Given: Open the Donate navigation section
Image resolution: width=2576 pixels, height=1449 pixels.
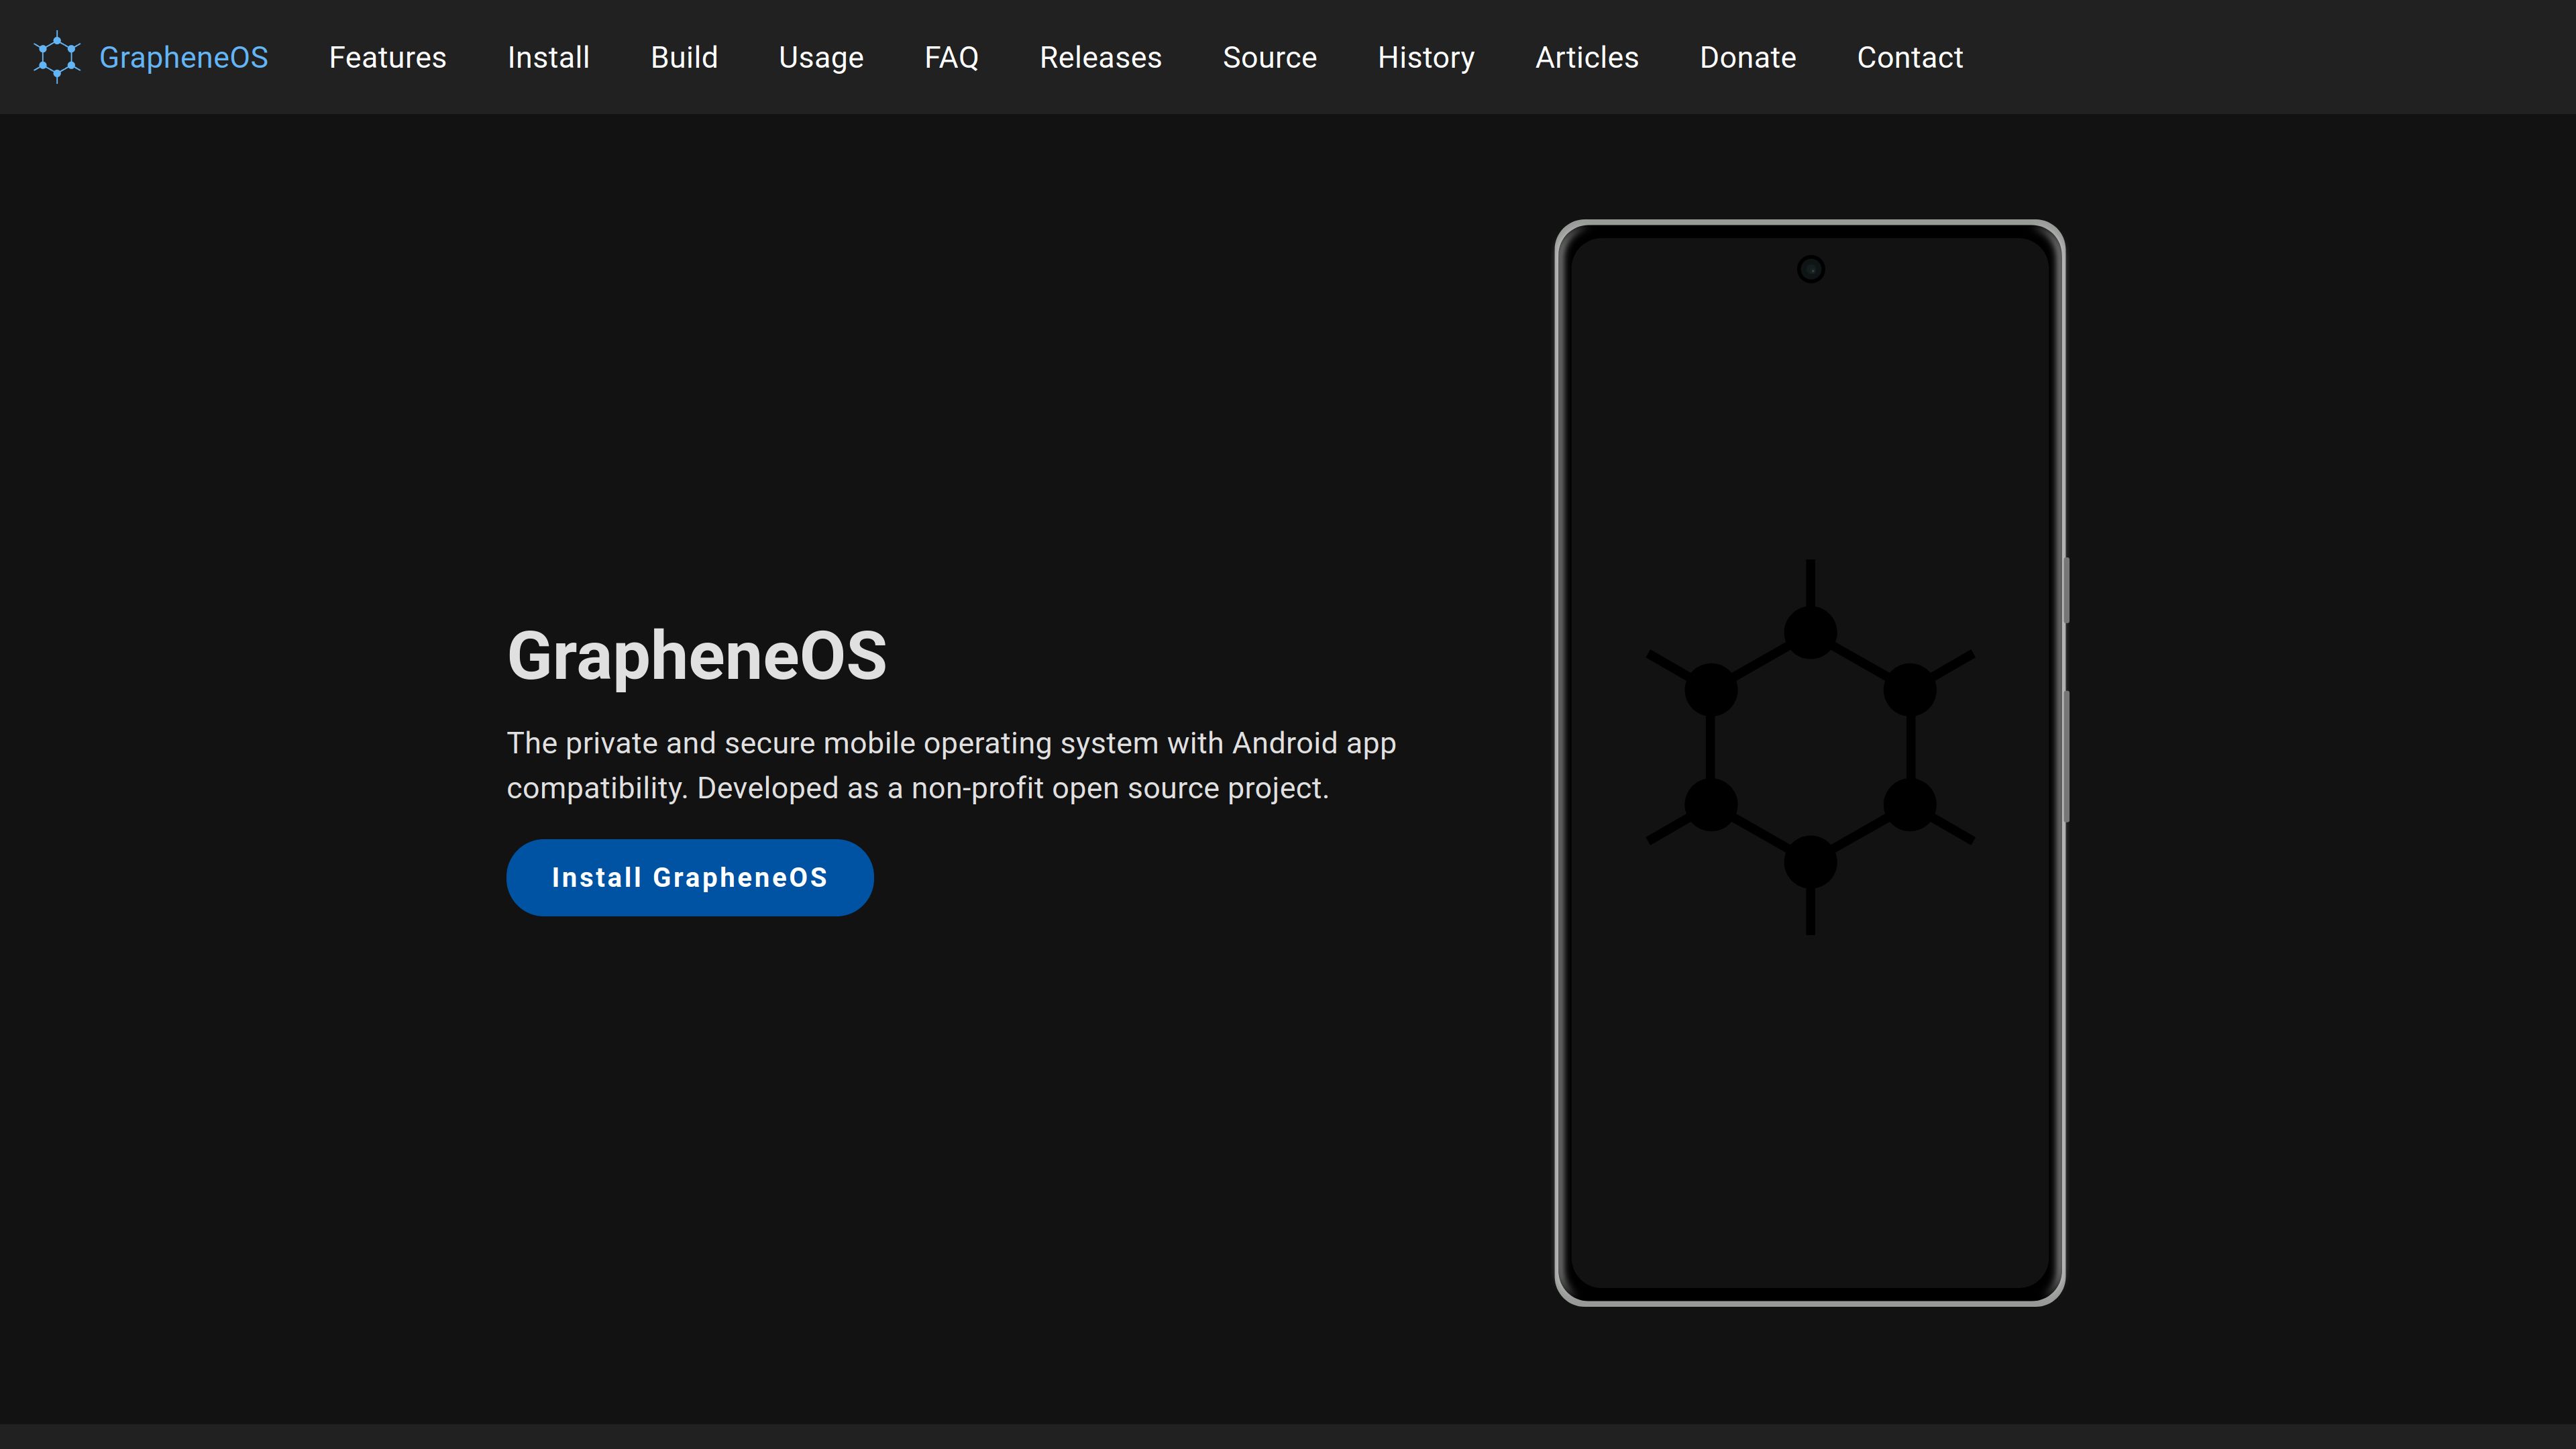Looking at the screenshot, I should click(x=1748, y=56).
